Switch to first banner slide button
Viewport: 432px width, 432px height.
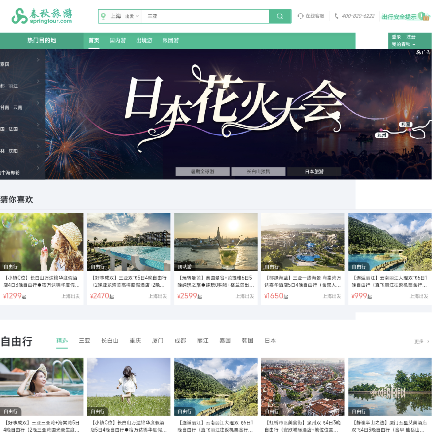tap(203, 171)
